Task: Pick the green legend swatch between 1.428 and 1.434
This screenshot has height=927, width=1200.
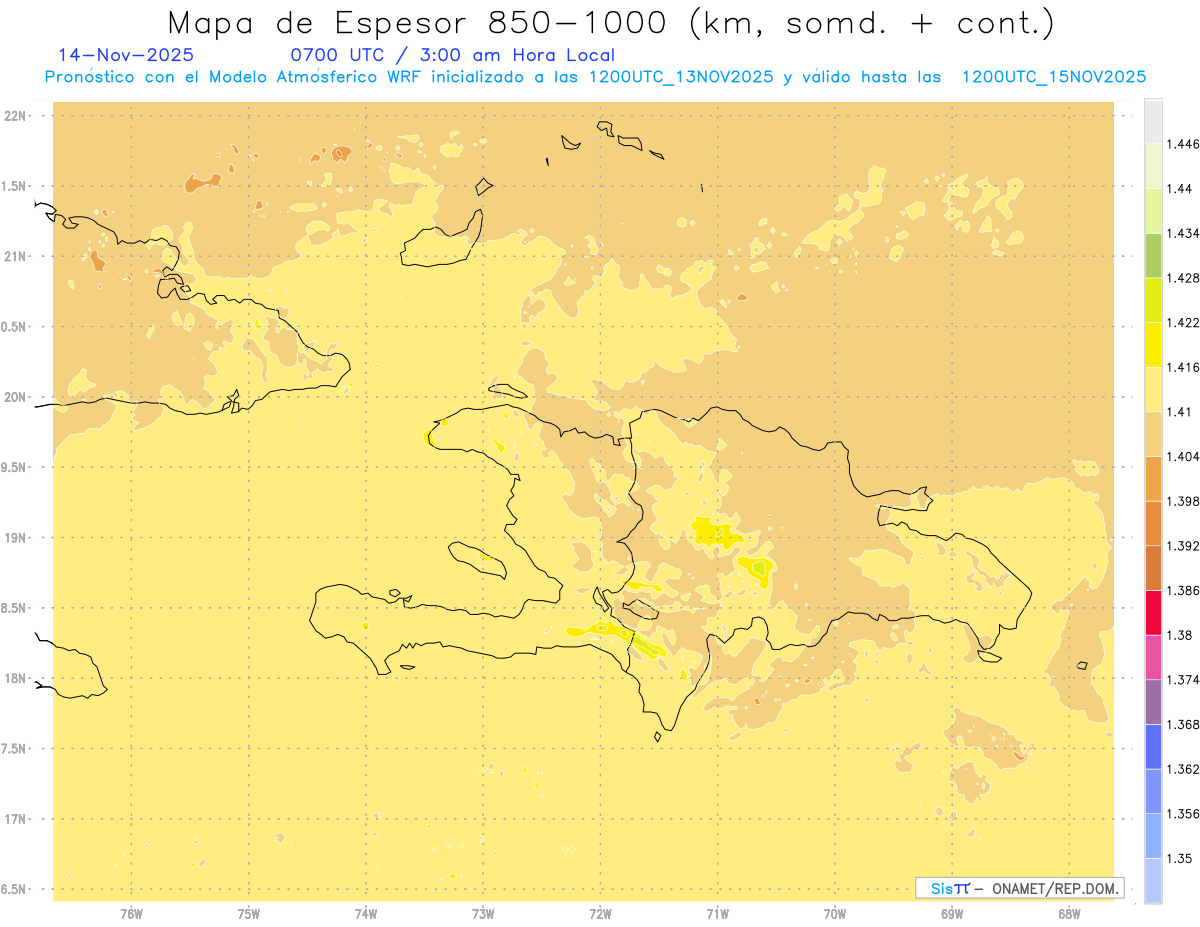Action: pyautogui.click(x=1153, y=255)
